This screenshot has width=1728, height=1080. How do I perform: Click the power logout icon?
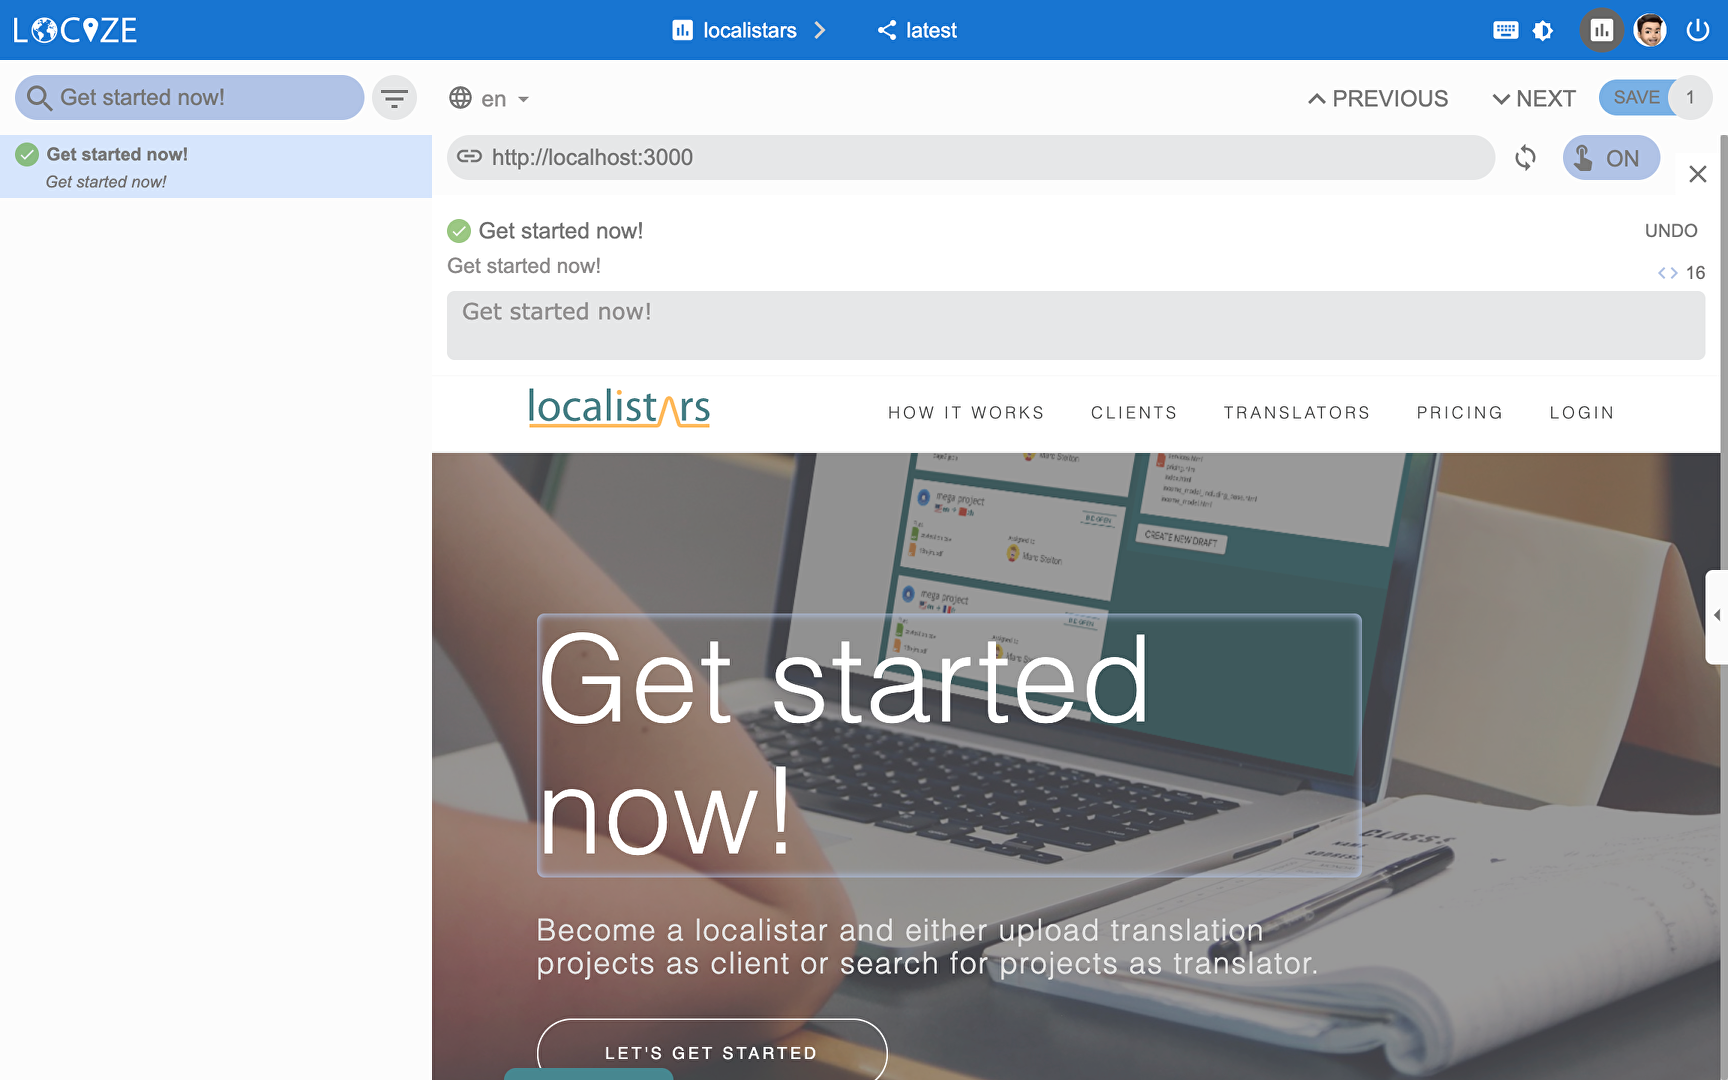tap(1697, 30)
